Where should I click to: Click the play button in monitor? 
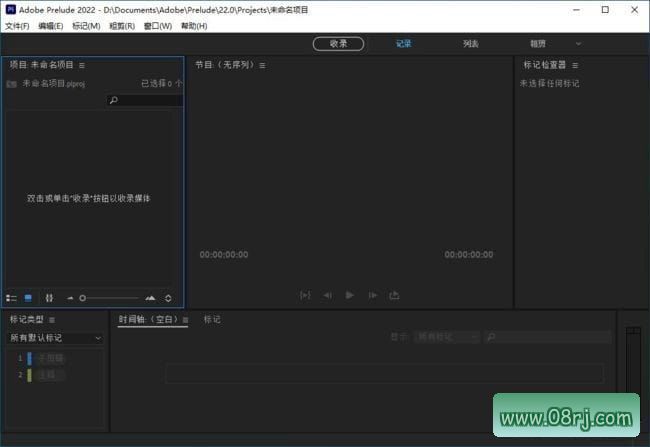tap(349, 295)
